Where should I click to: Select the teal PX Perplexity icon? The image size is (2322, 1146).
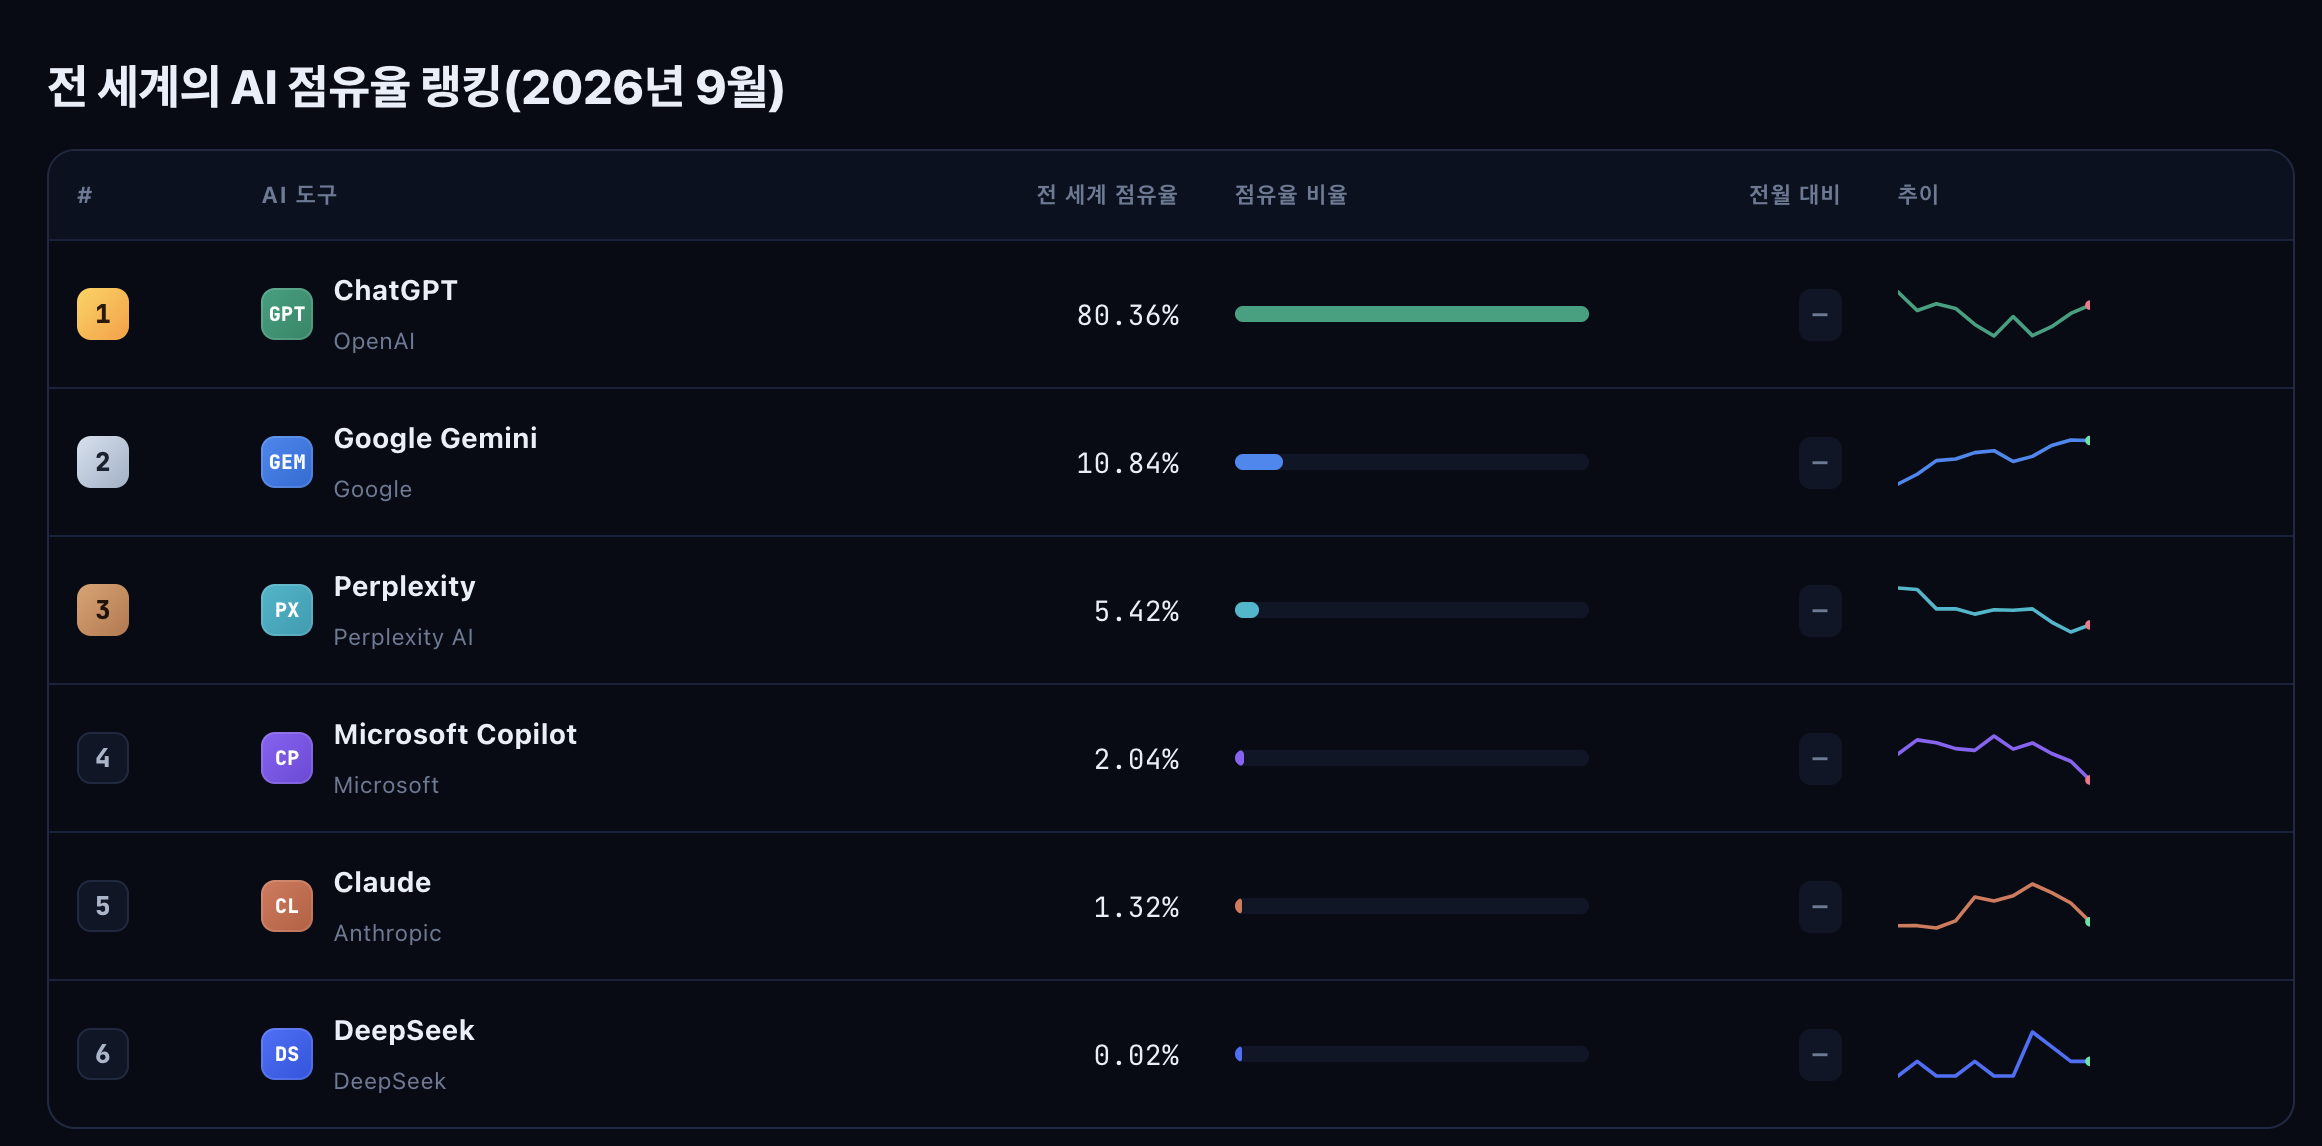pyautogui.click(x=287, y=610)
